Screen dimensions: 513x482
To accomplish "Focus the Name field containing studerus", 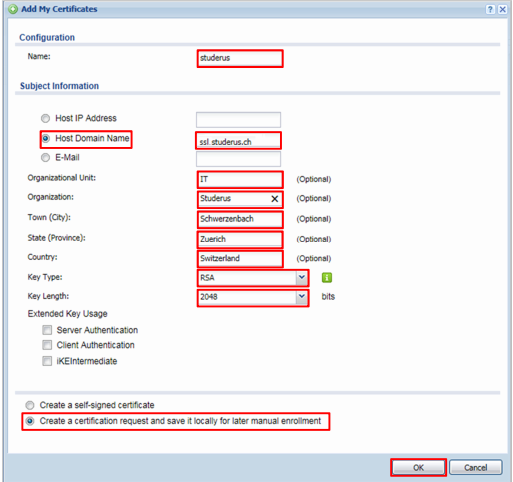I will click(x=240, y=58).
